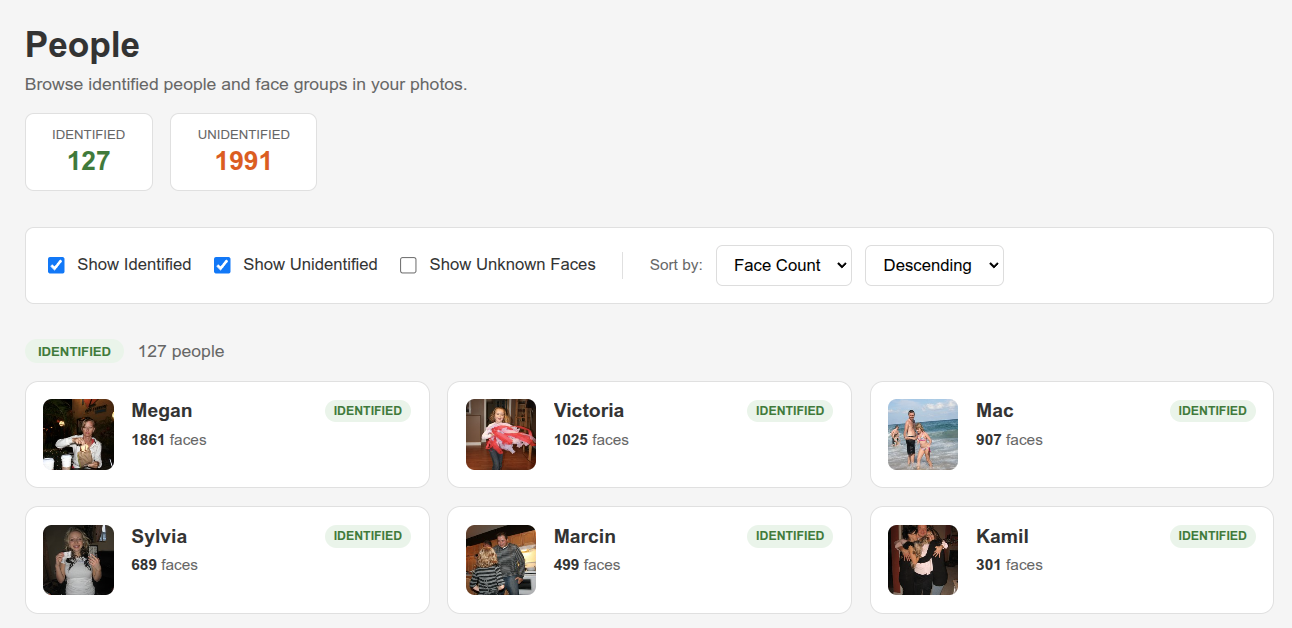Open Sylvia's face thumbnail

(78, 560)
